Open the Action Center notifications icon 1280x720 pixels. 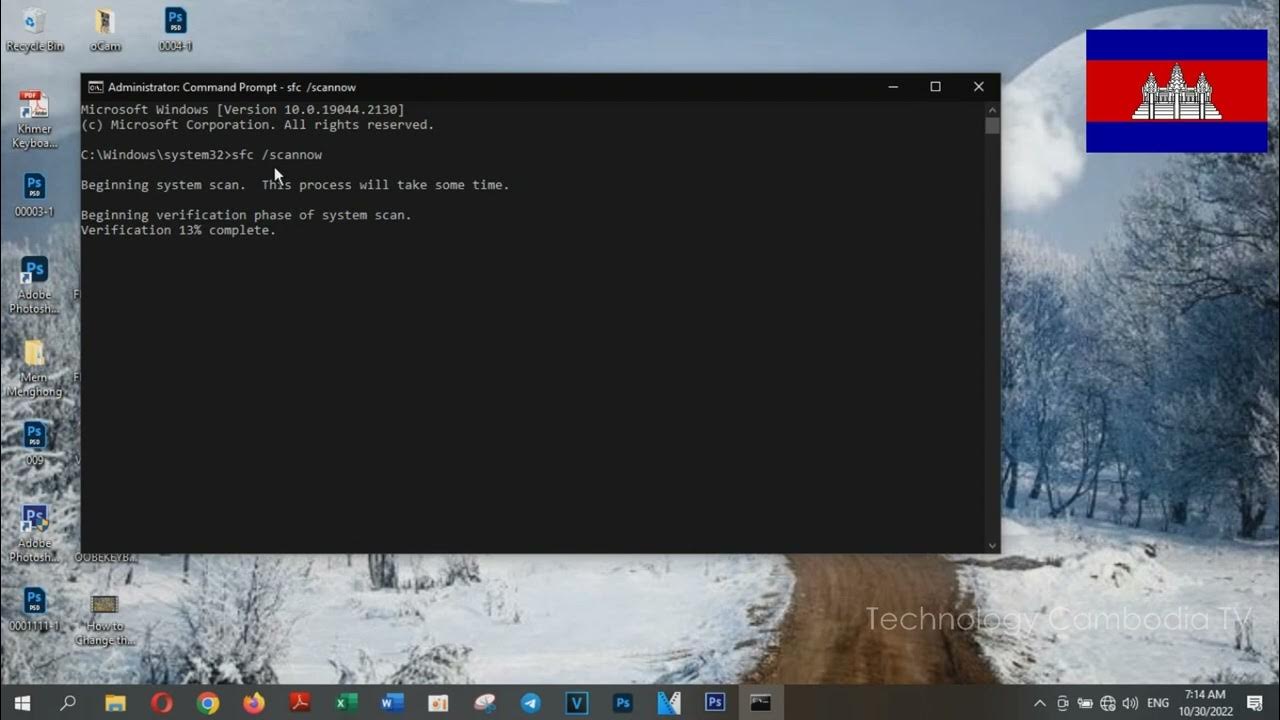pyautogui.click(x=1255, y=703)
